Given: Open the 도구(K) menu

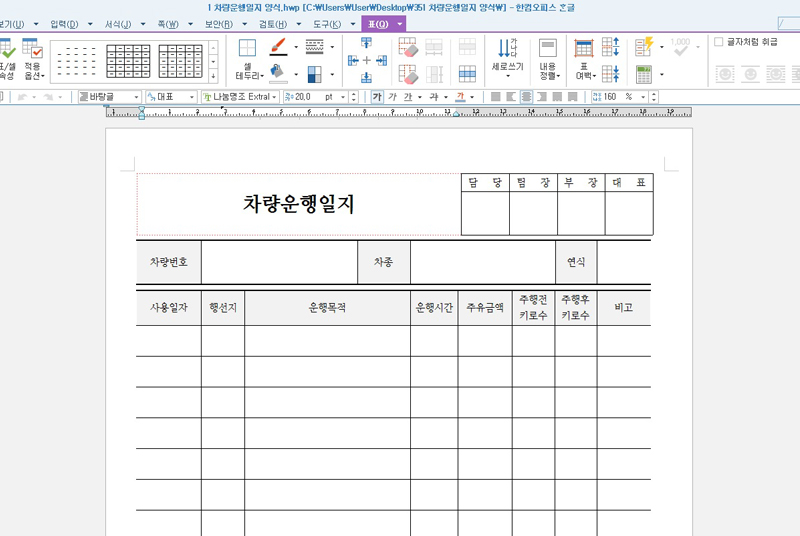Looking at the screenshot, I should [327, 24].
